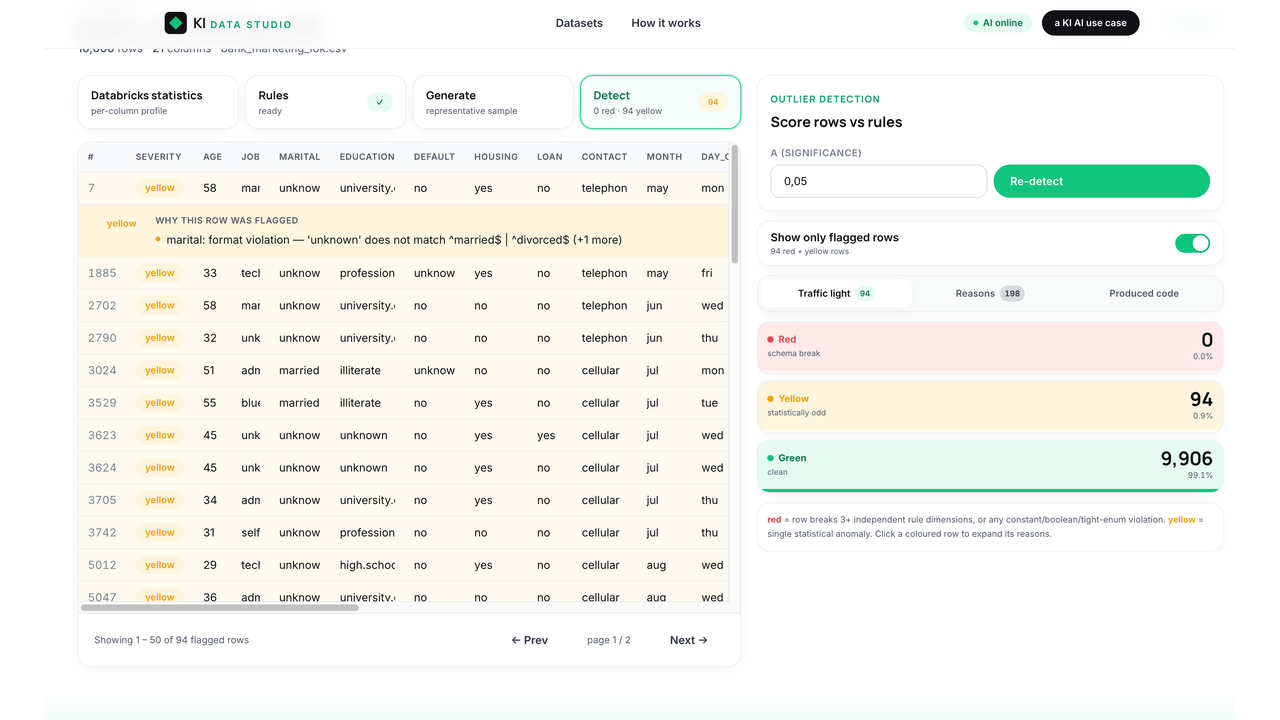1280x720 pixels.
Task: Open the How it works page
Action: click(666, 23)
